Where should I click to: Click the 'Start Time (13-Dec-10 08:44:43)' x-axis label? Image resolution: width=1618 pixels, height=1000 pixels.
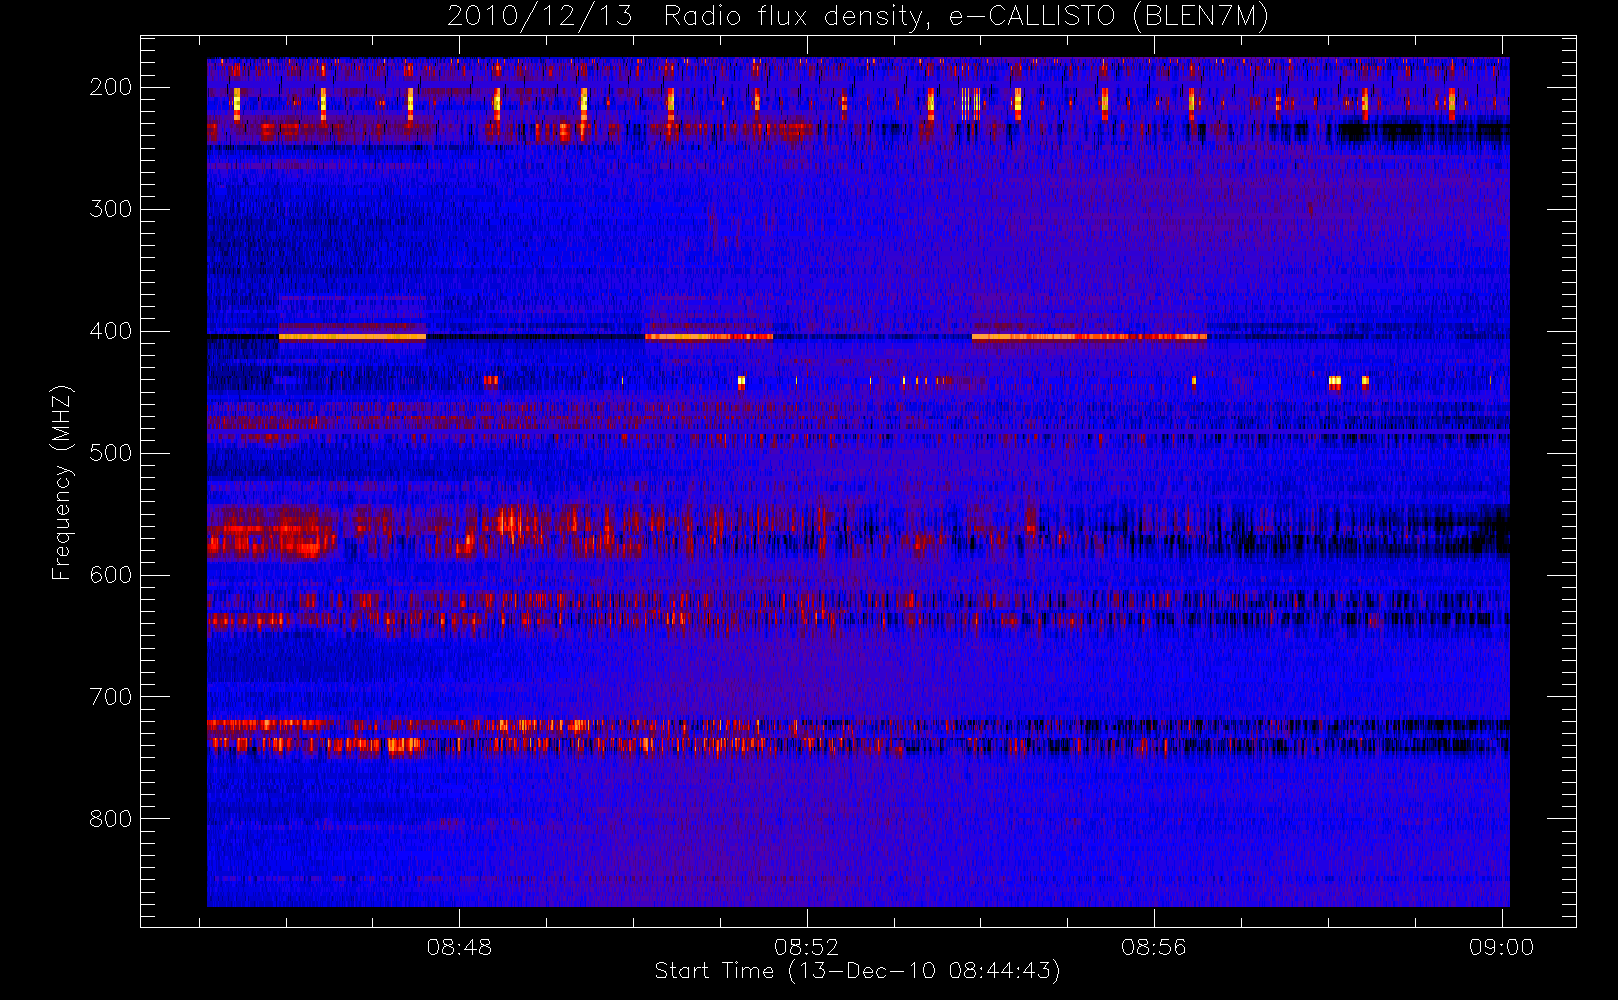coord(857,971)
